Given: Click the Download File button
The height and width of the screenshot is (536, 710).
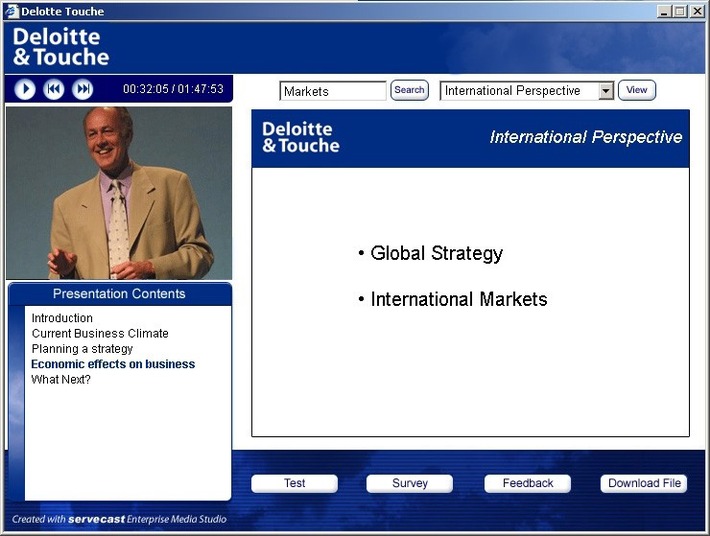Looking at the screenshot, I should pos(644,483).
